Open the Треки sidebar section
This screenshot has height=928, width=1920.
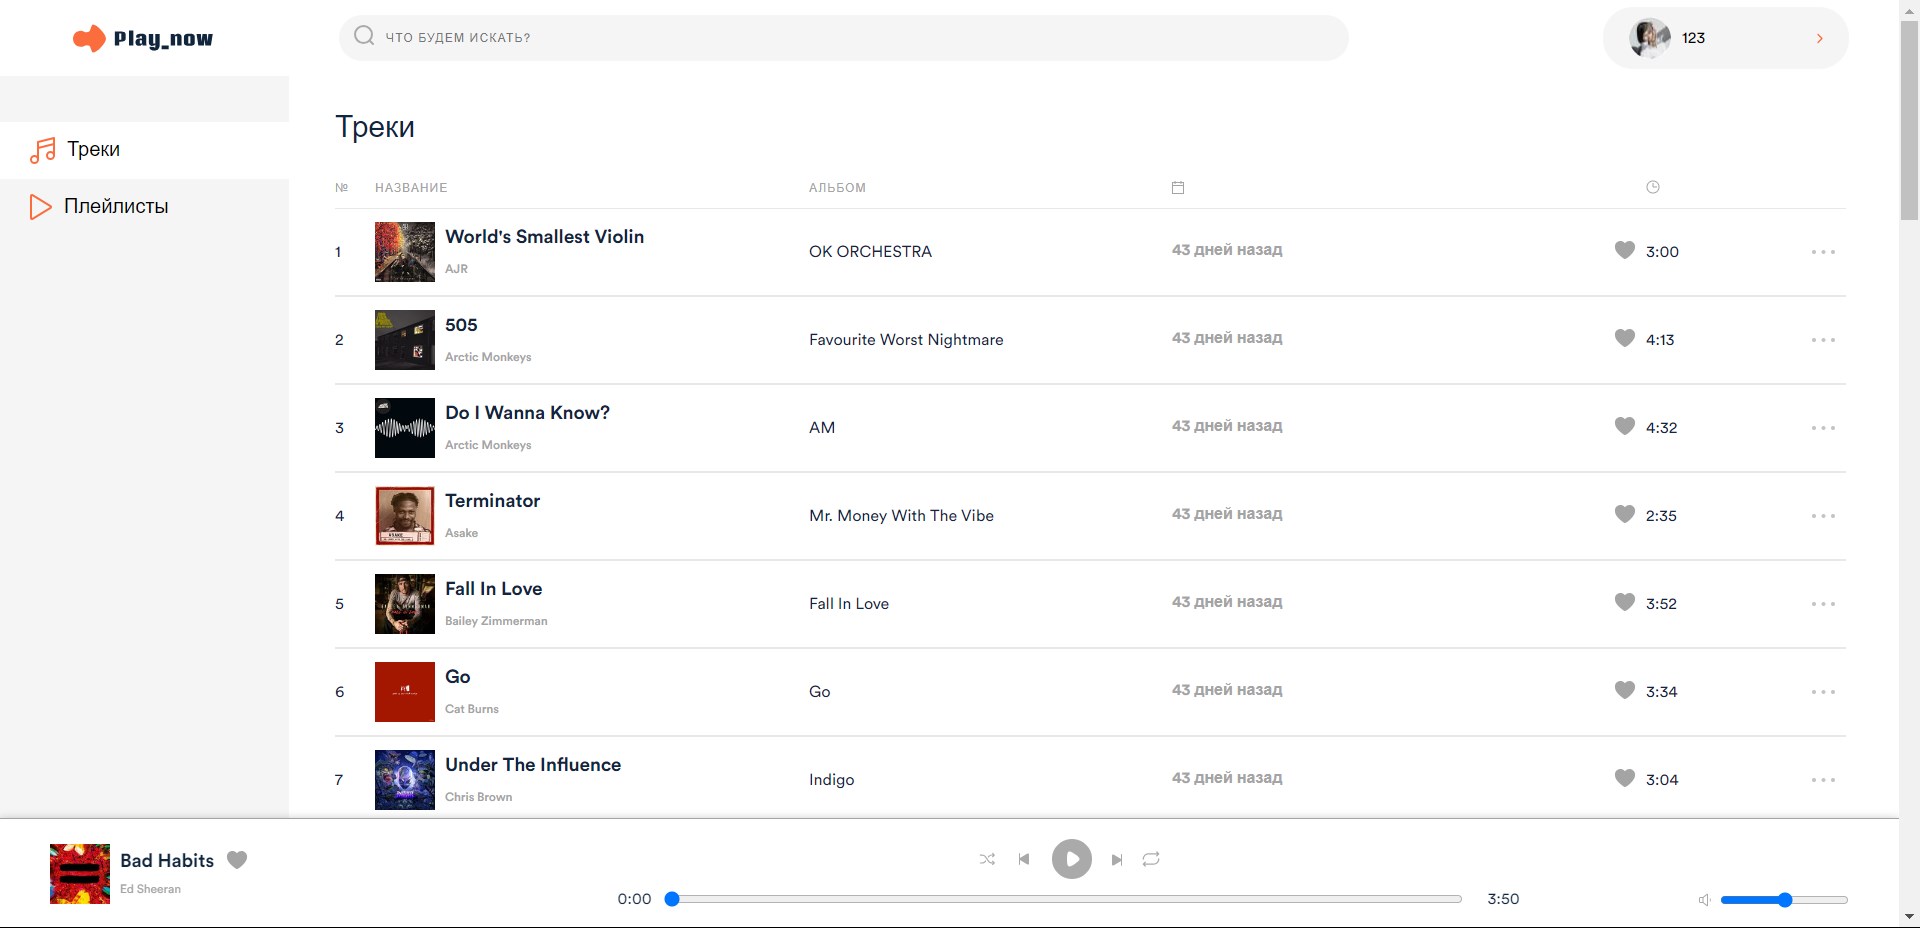(x=93, y=150)
